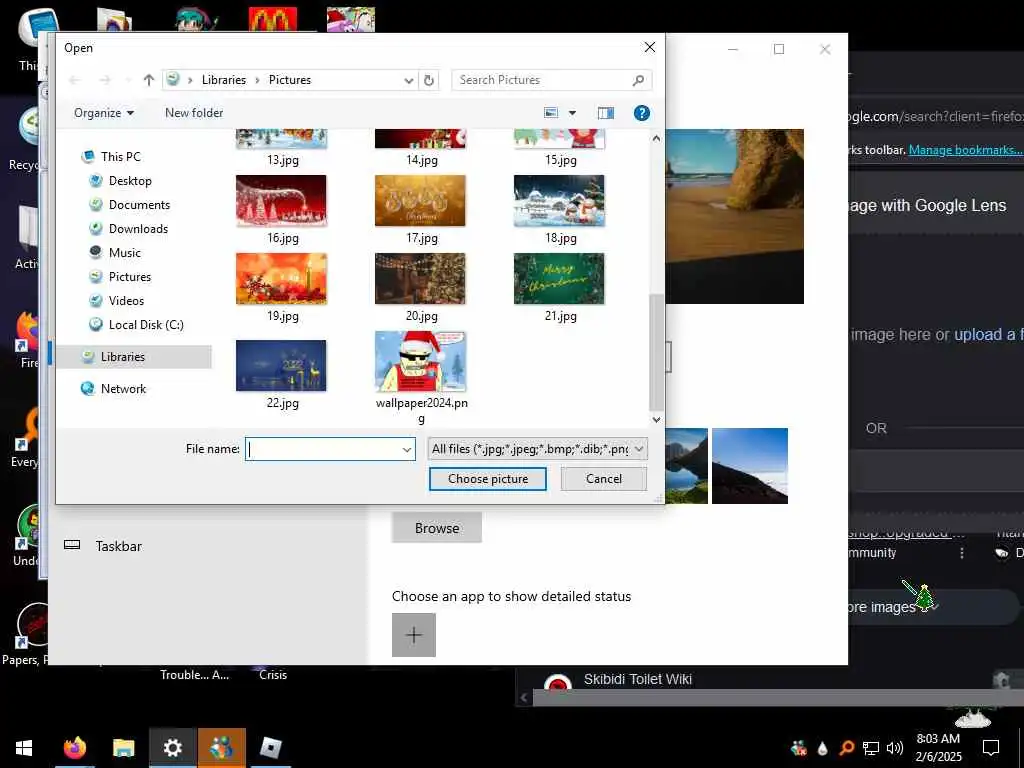Add an app to show detailed status
Viewport: 1024px width, 768px height.
click(x=413, y=635)
